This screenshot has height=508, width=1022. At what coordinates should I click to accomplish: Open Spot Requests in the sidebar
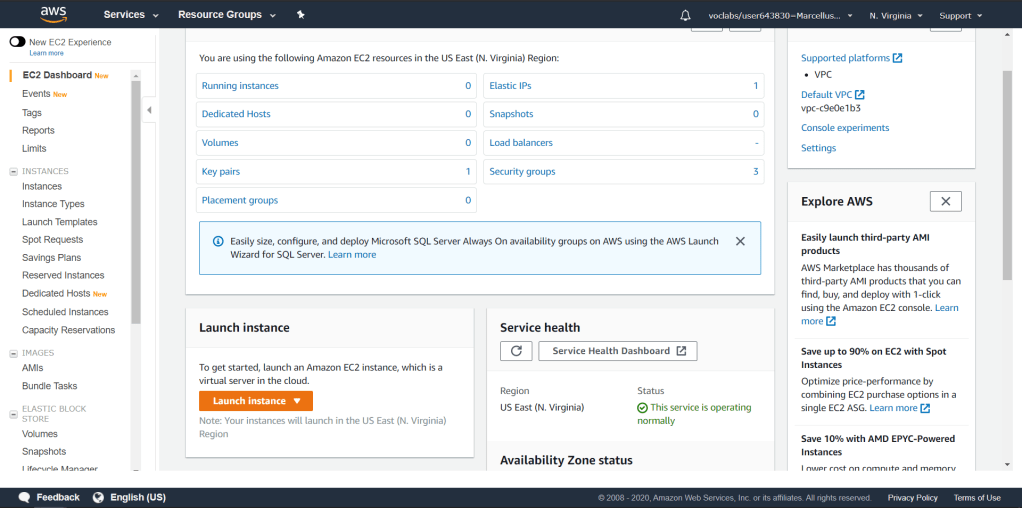[52, 240]
